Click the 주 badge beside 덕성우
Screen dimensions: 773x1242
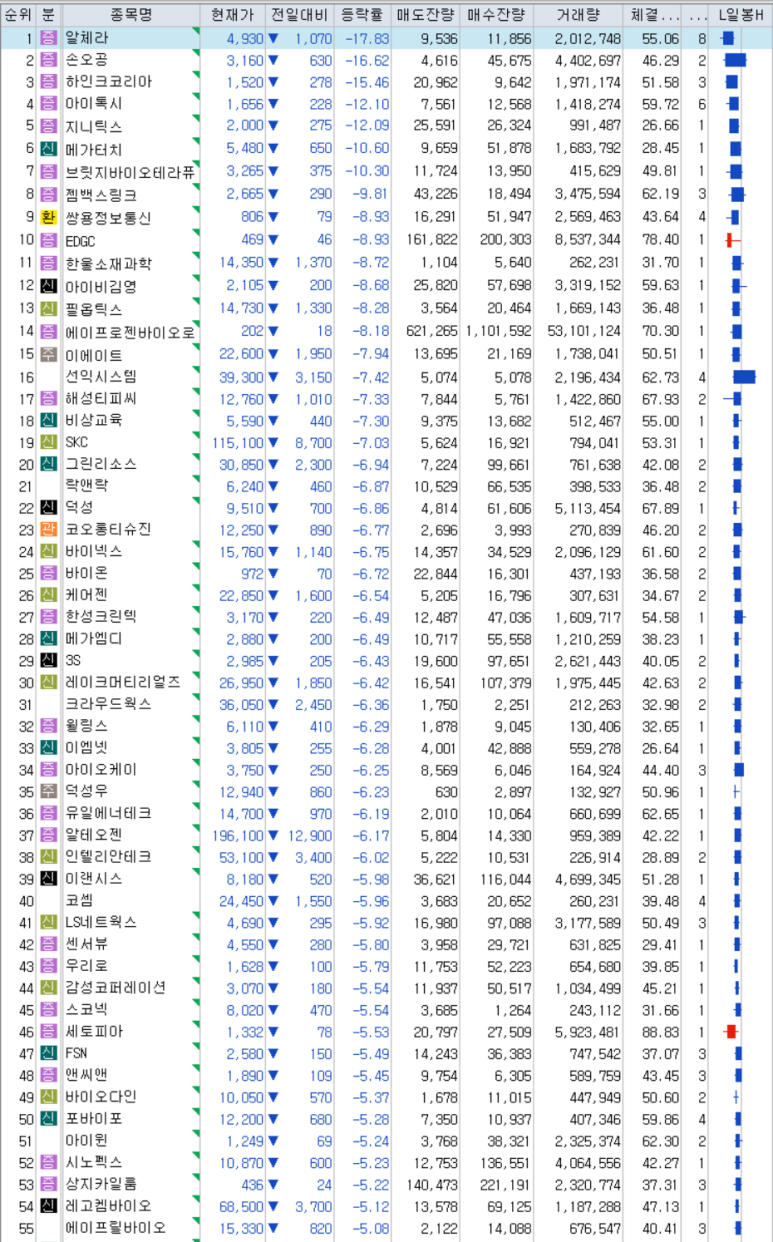coord(49,791)
